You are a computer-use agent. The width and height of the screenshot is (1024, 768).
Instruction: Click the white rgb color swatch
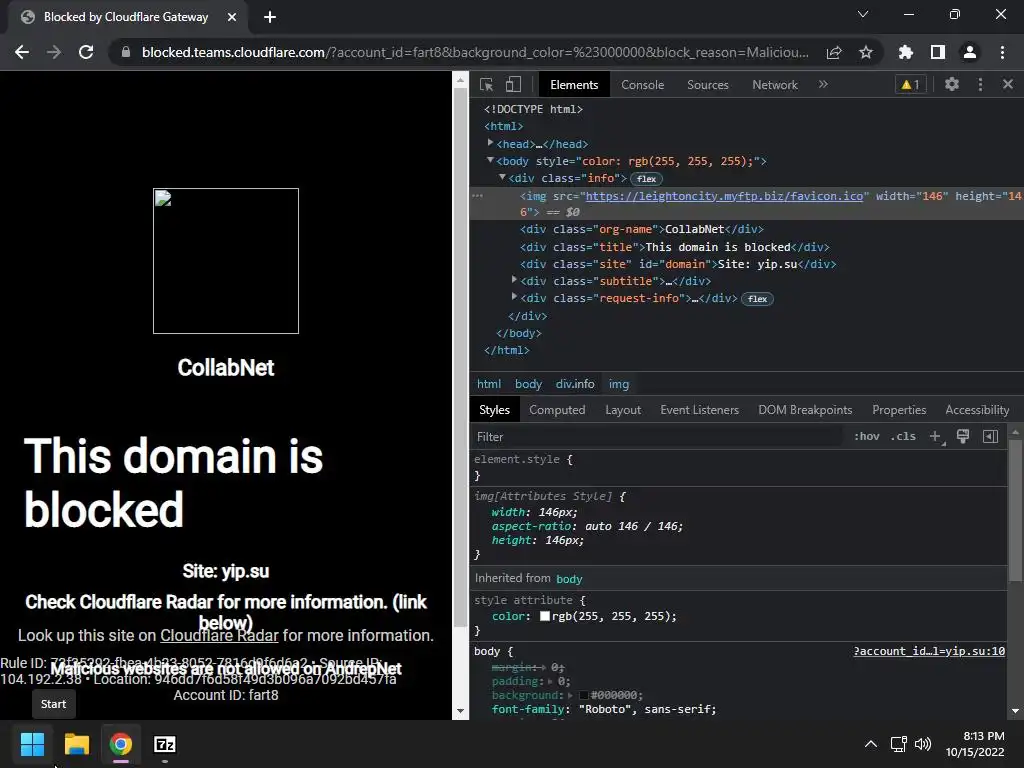pos(545,616)
